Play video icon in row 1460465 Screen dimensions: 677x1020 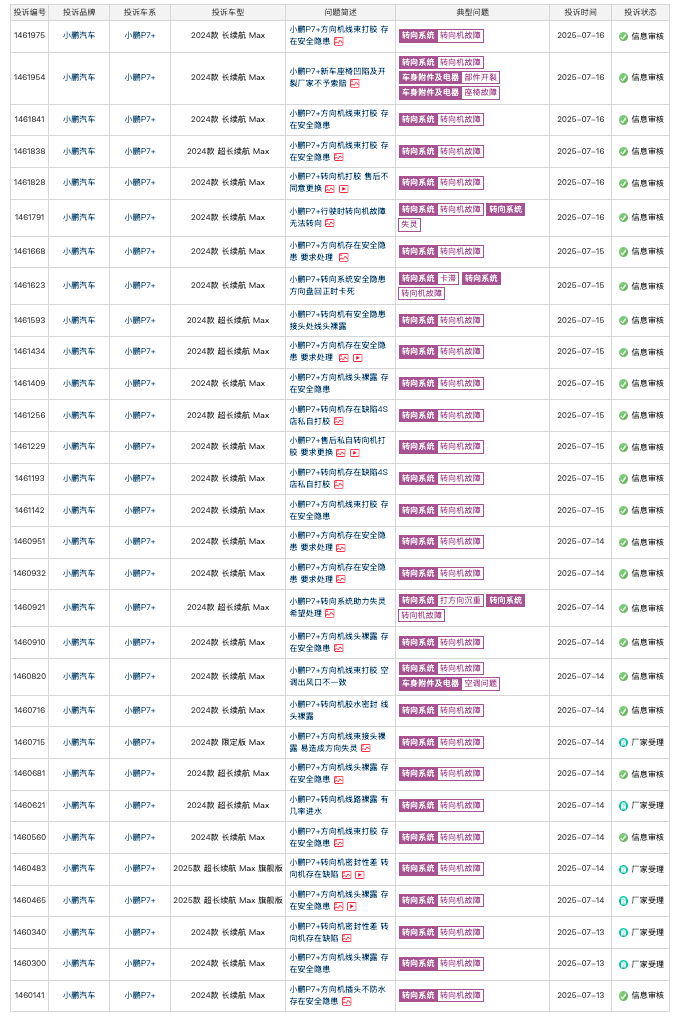tap(352, 907)
